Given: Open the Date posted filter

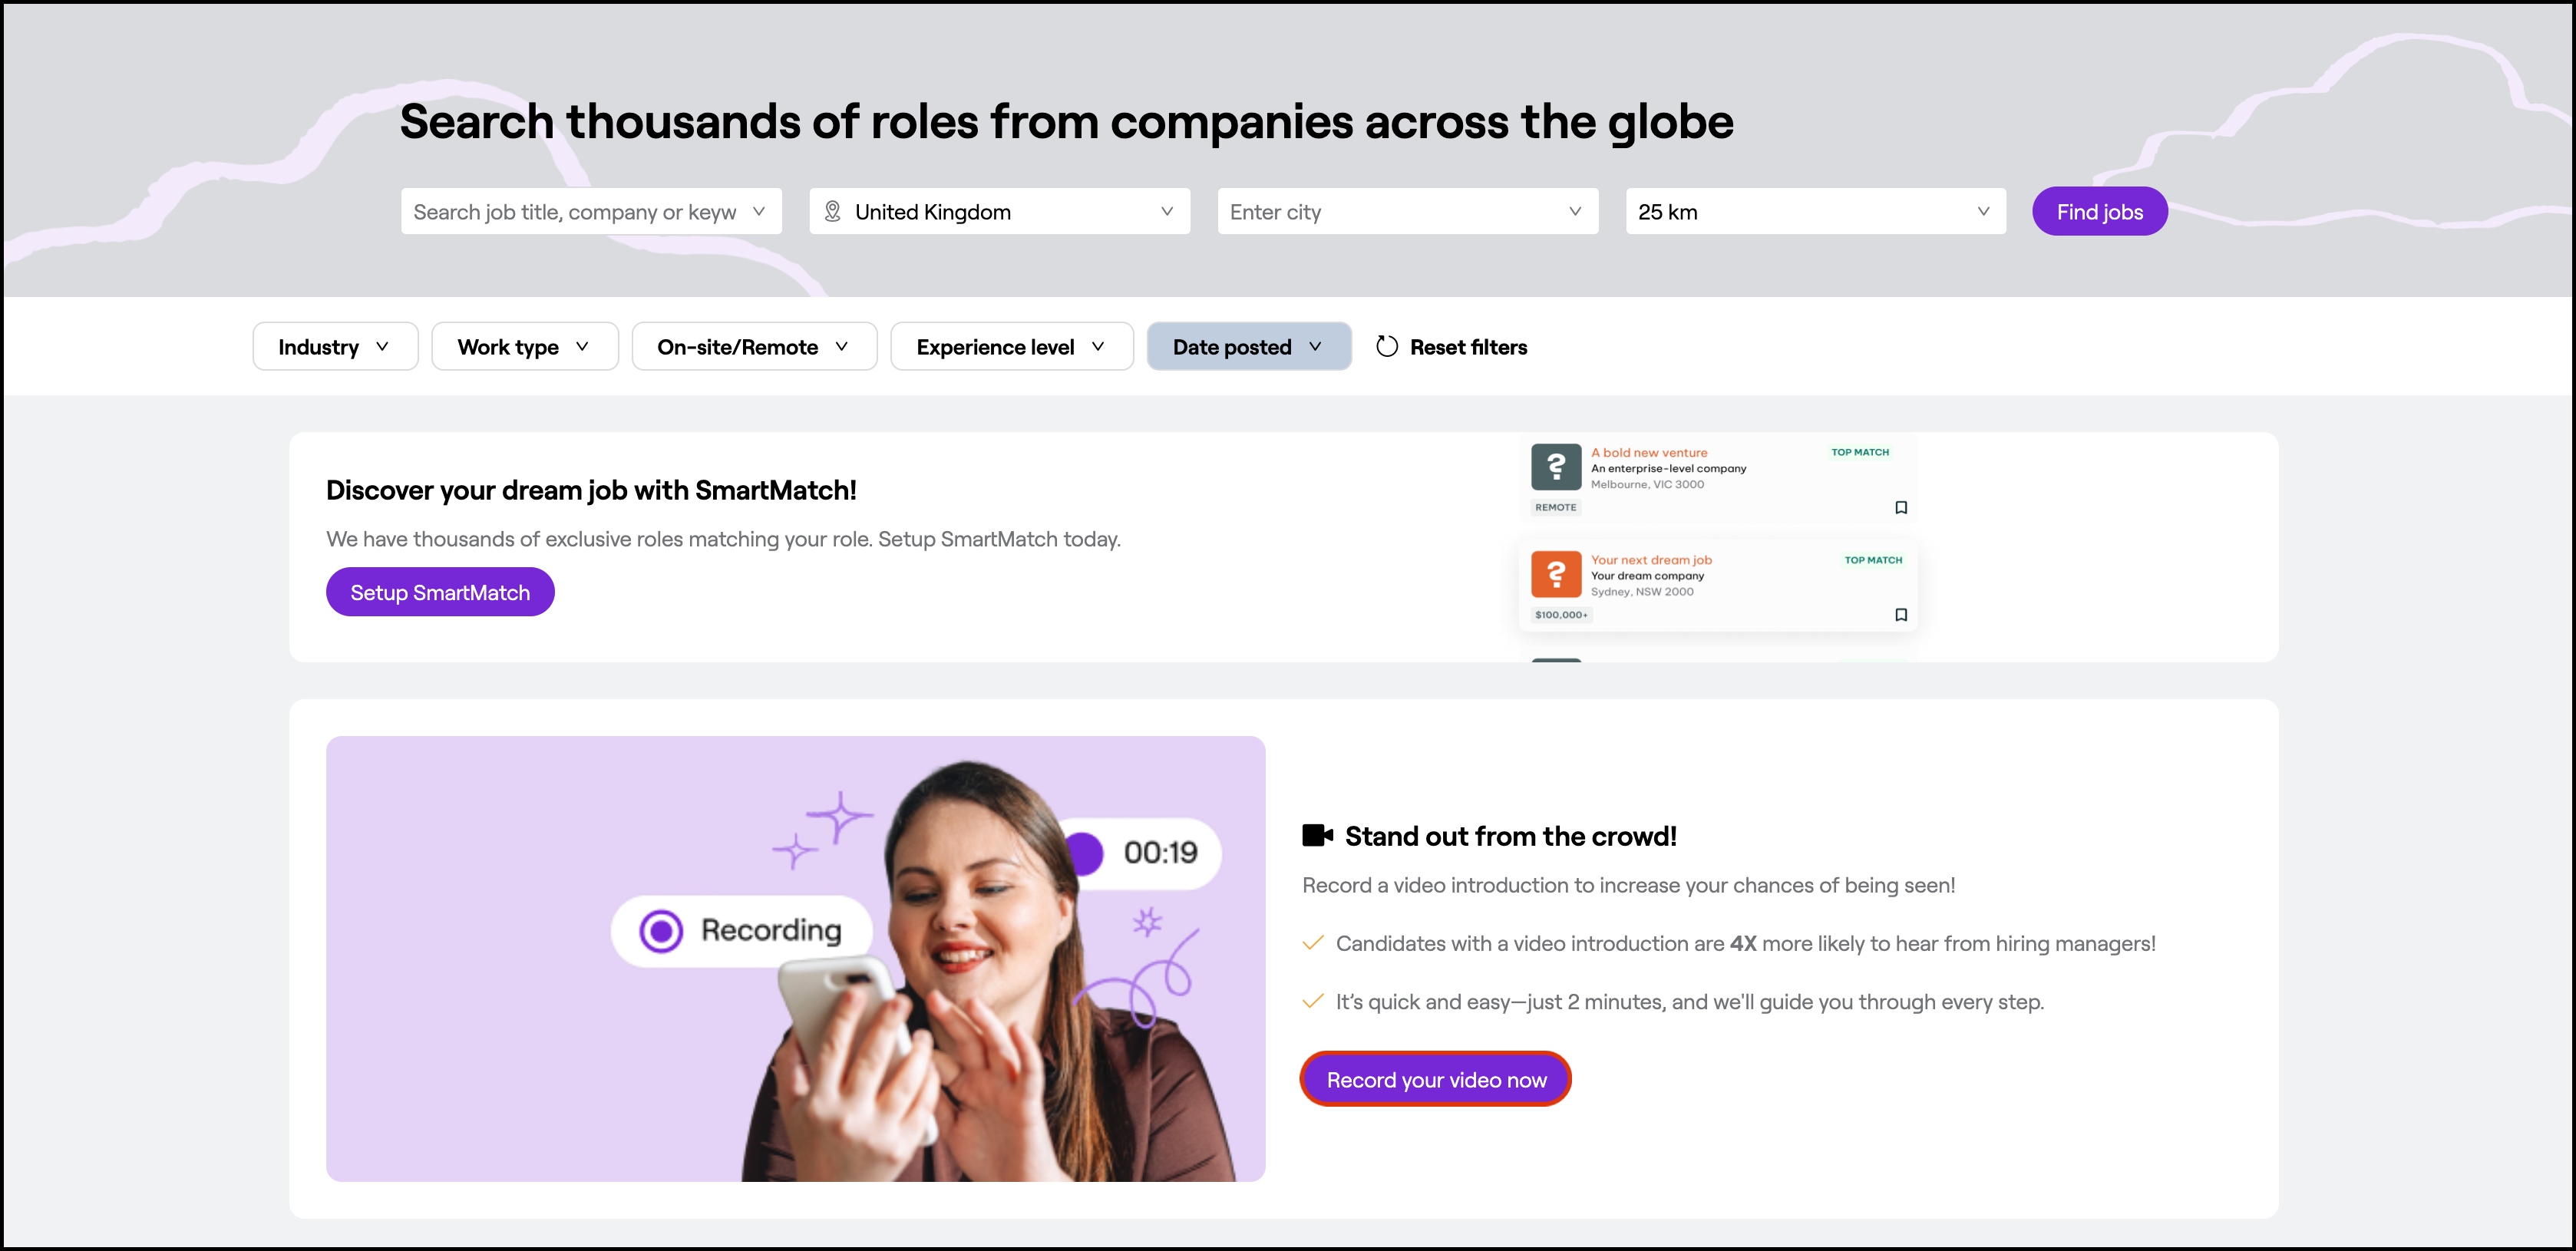Looking at the screenshot, I should pos(1248,346).
